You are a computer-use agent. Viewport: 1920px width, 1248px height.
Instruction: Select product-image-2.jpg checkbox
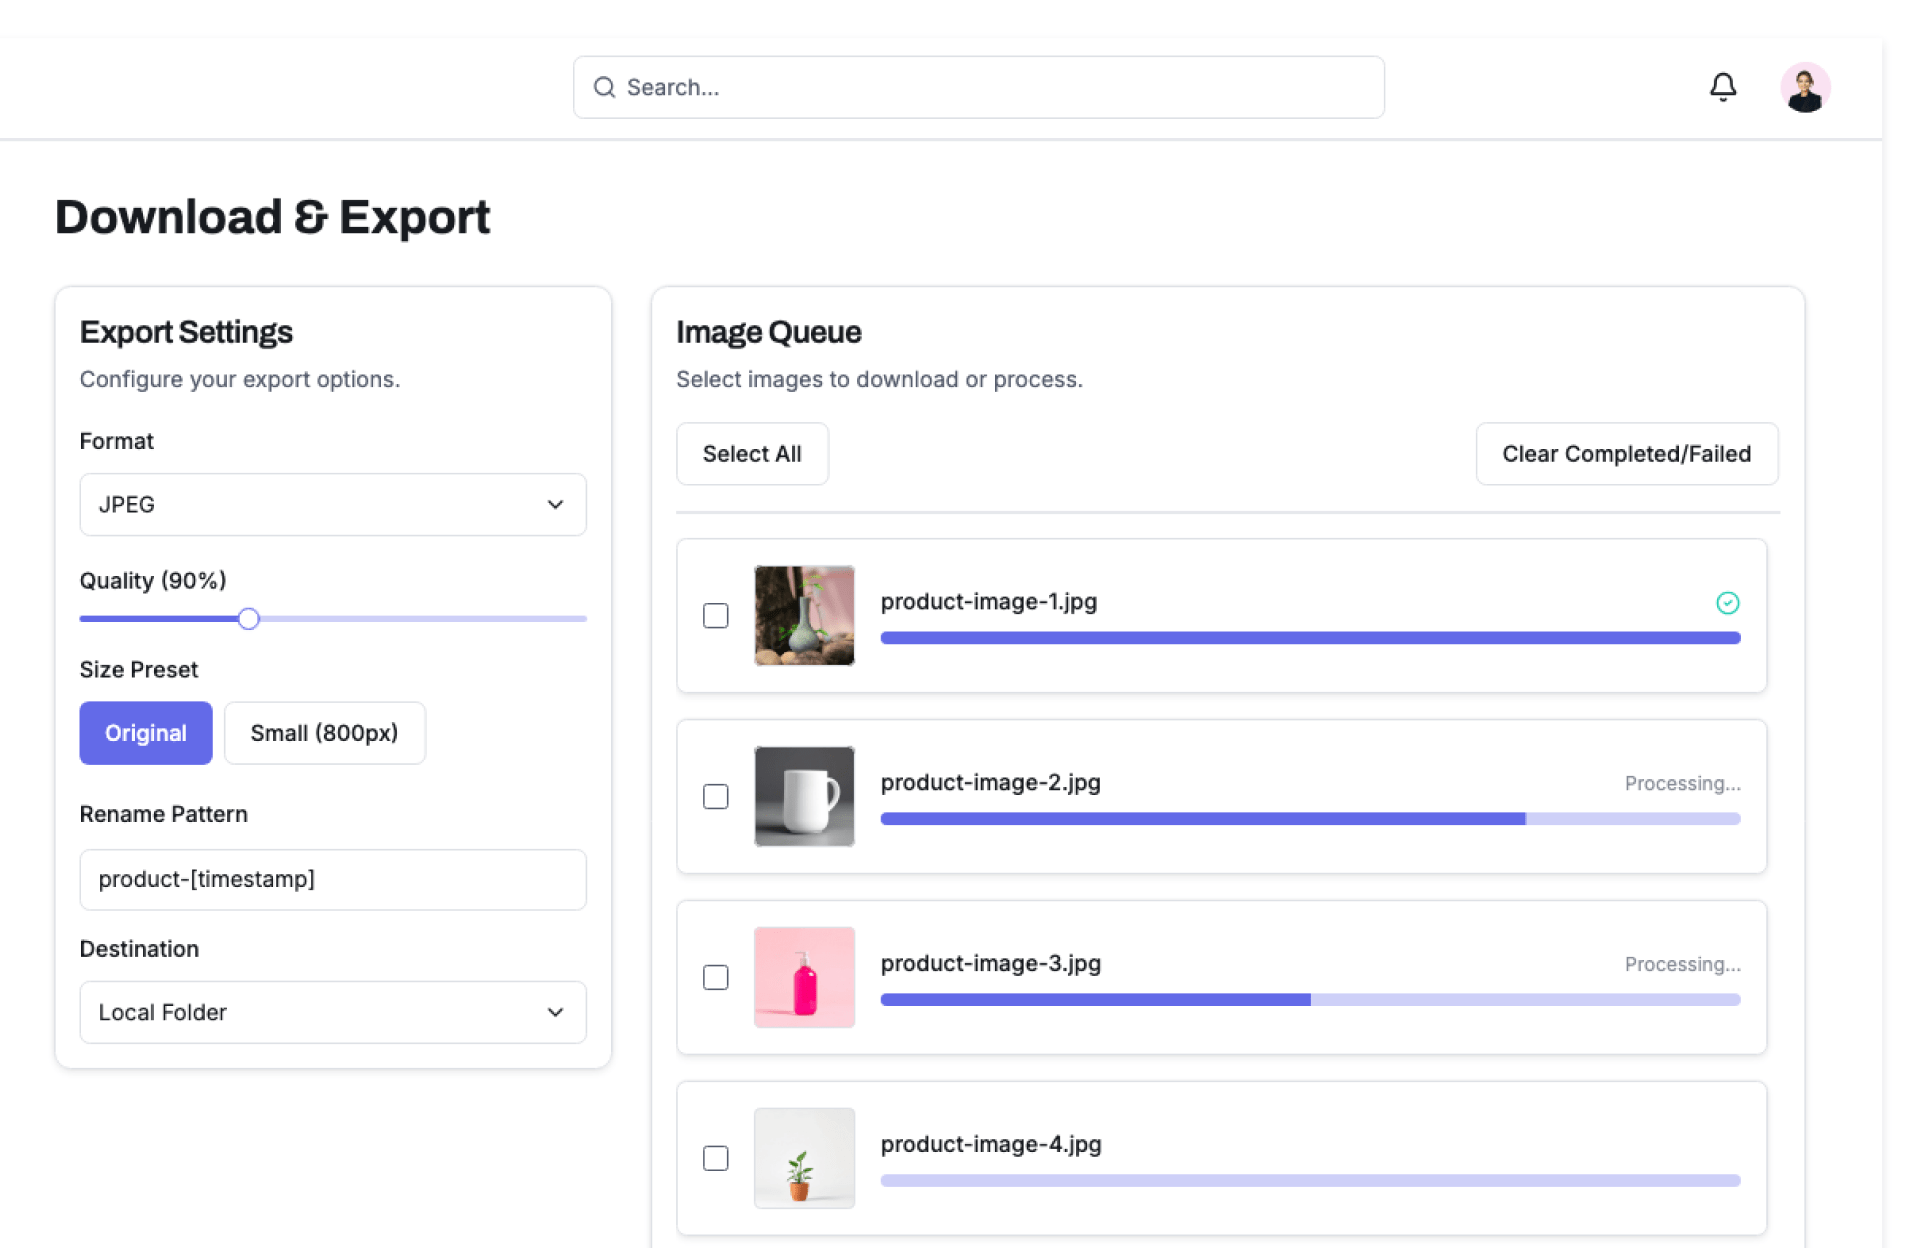pyautogui.click(x=716, y=796)
